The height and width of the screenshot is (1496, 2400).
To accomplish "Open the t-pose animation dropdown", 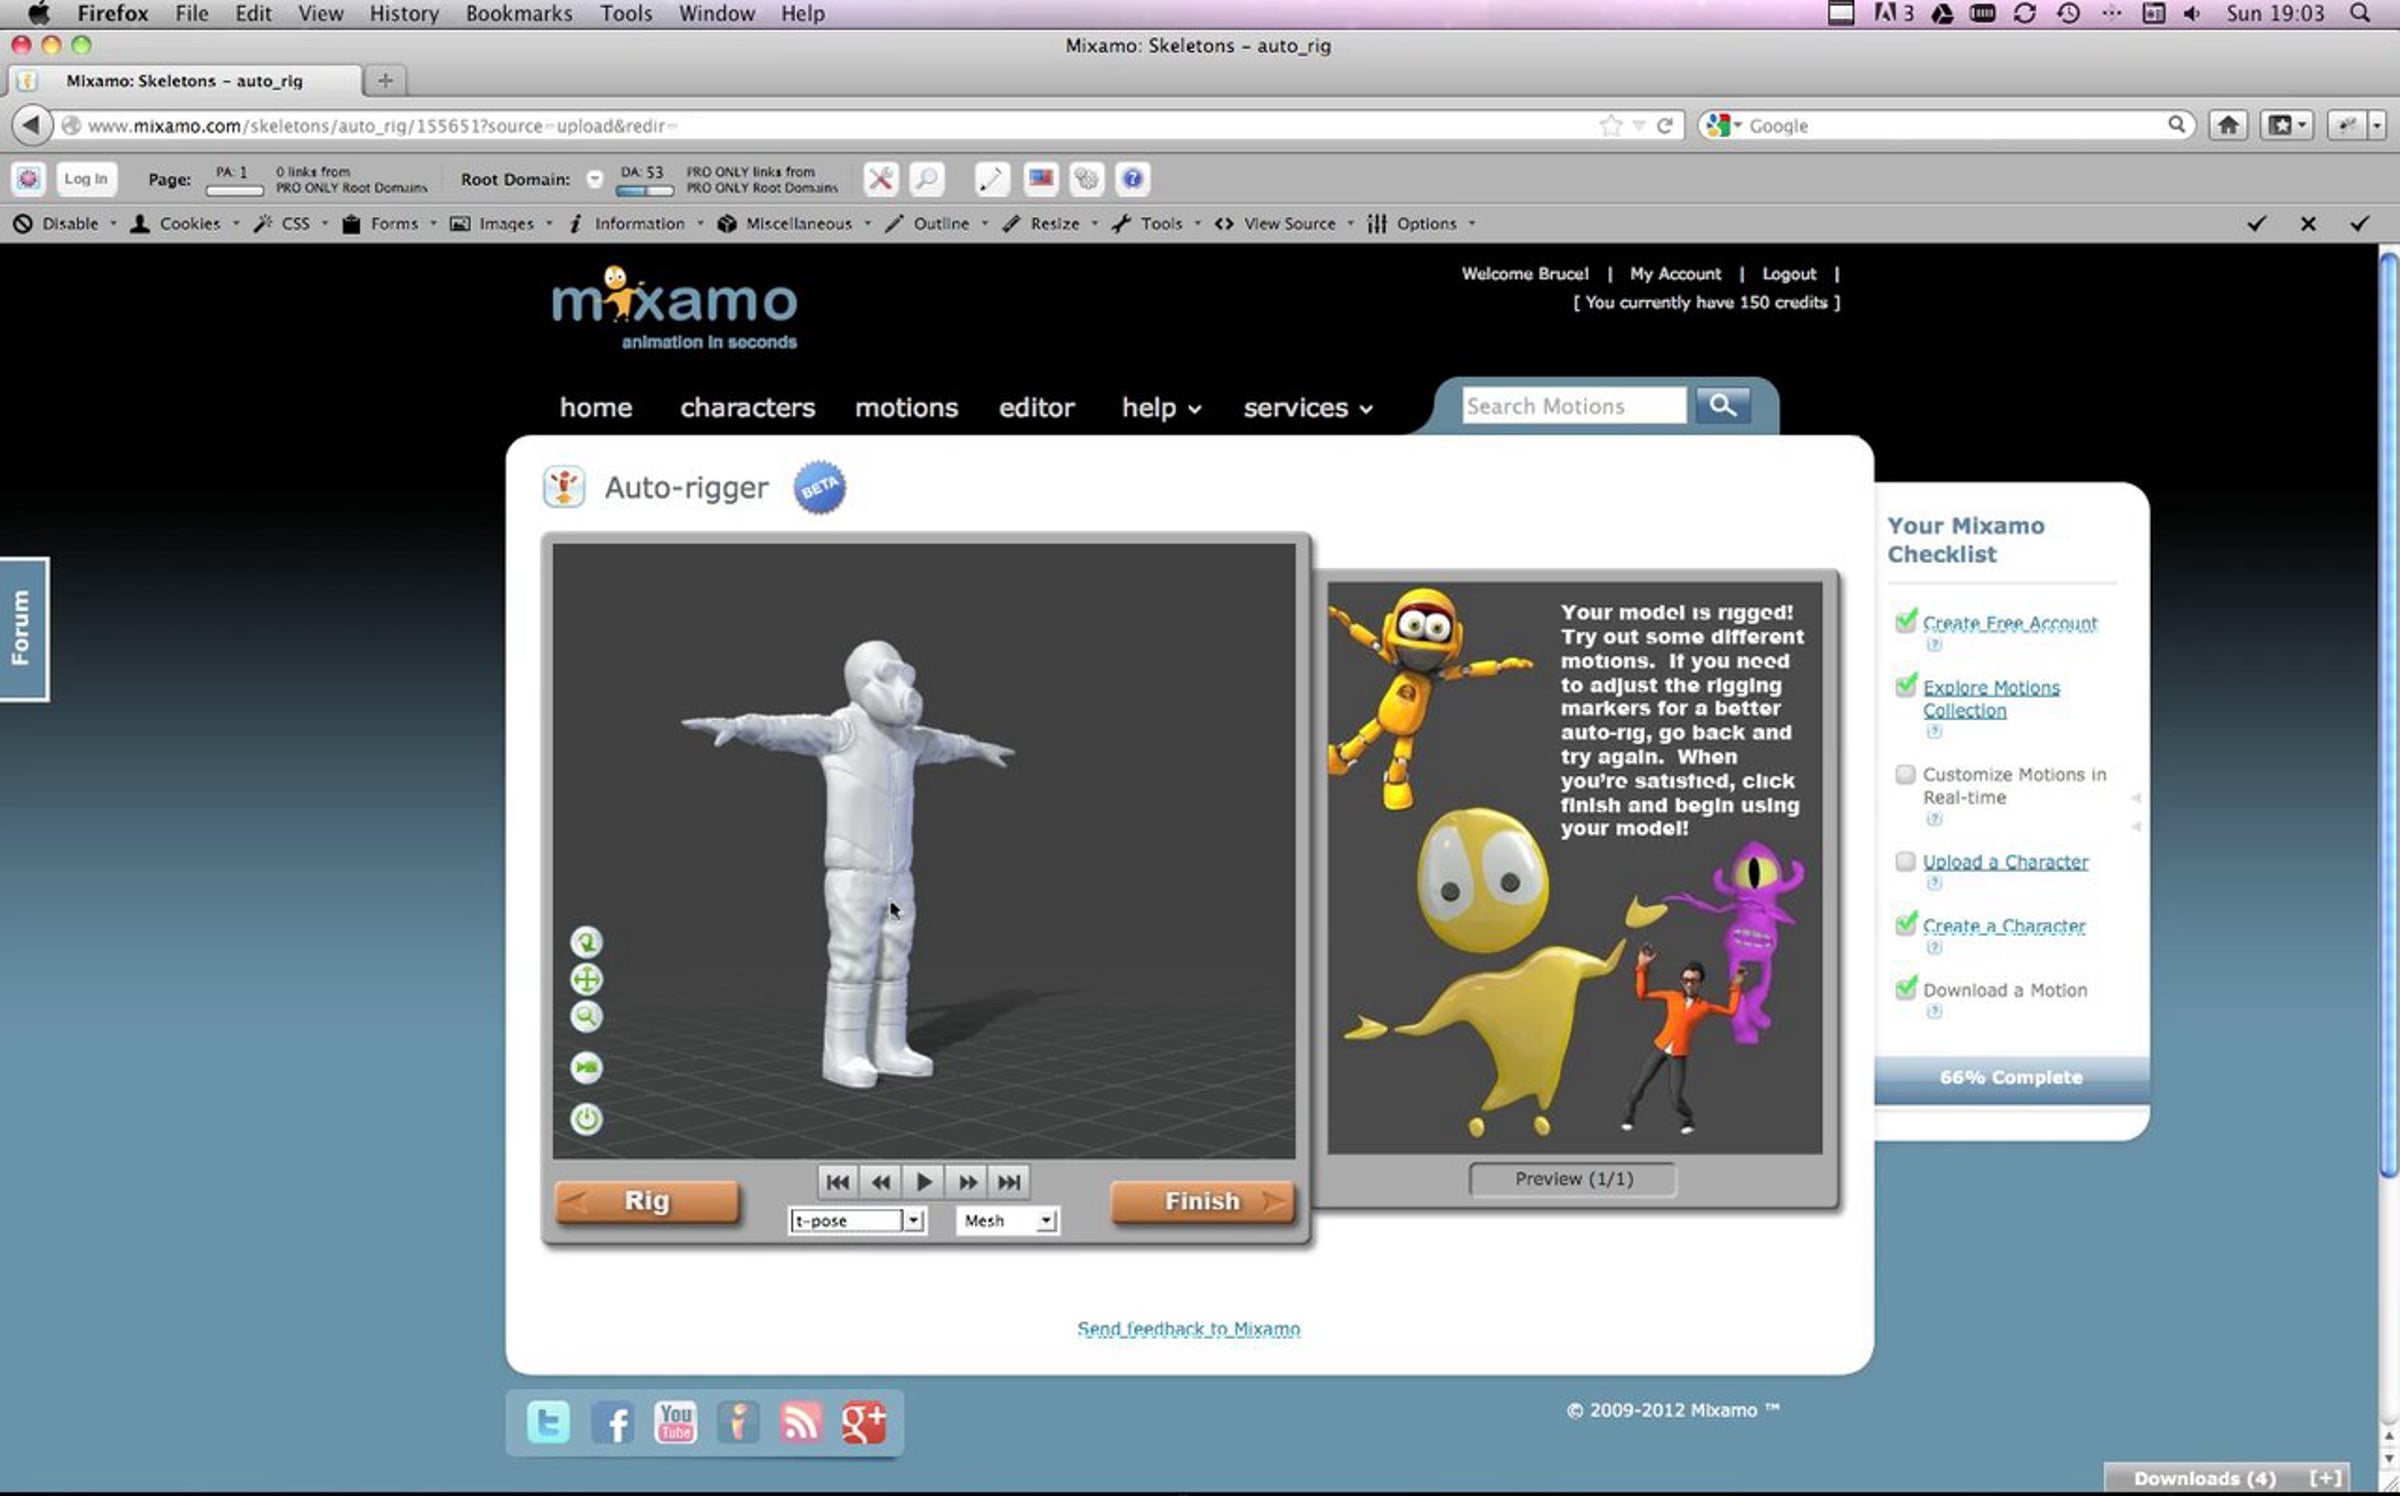I will [857, 1221].
